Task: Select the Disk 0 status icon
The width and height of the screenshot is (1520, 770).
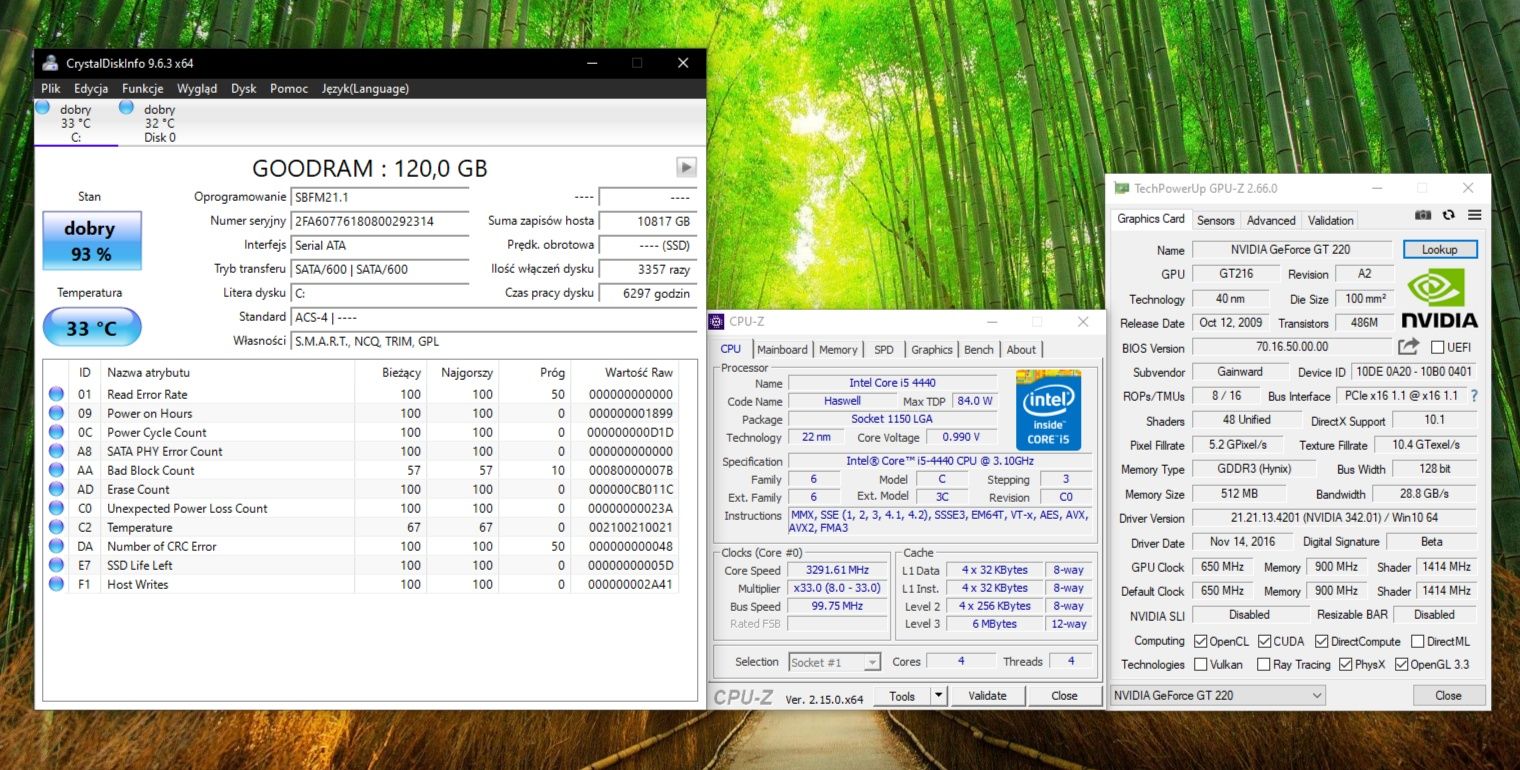Action: point(126,108)
